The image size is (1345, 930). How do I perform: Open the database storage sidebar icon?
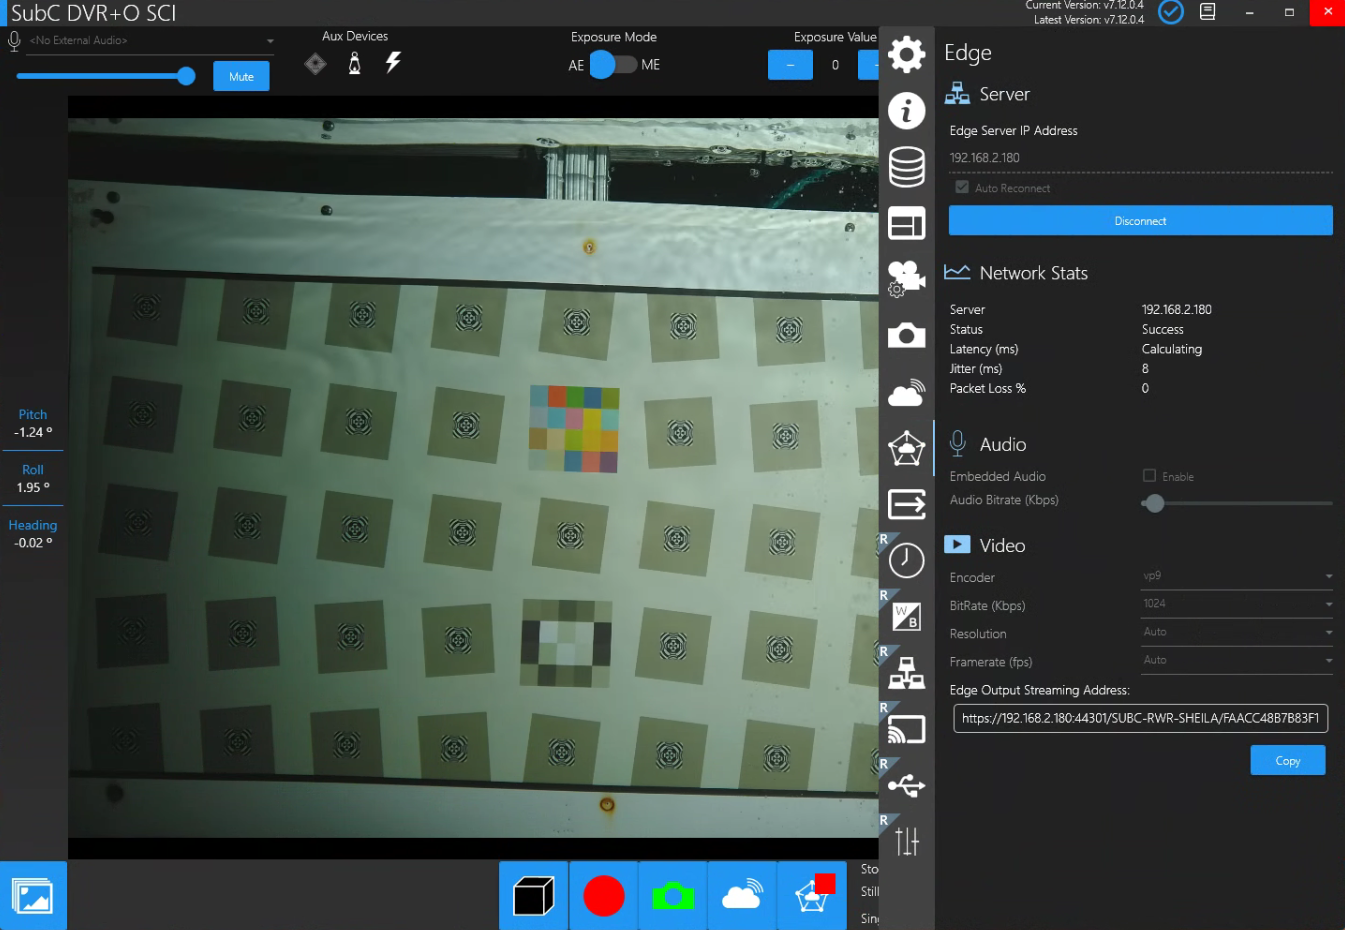click(x=906, y=167)
